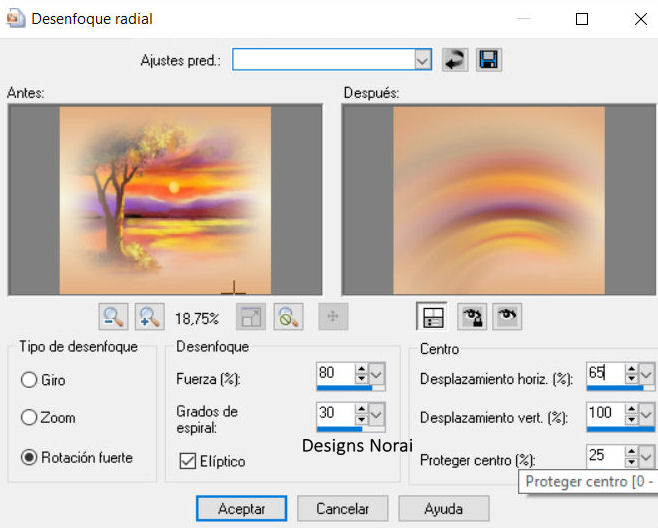Increase Proteger centro with up arrow
This screenshot has width=658, height=528.
pyautogui.click(x=632, y=451)
